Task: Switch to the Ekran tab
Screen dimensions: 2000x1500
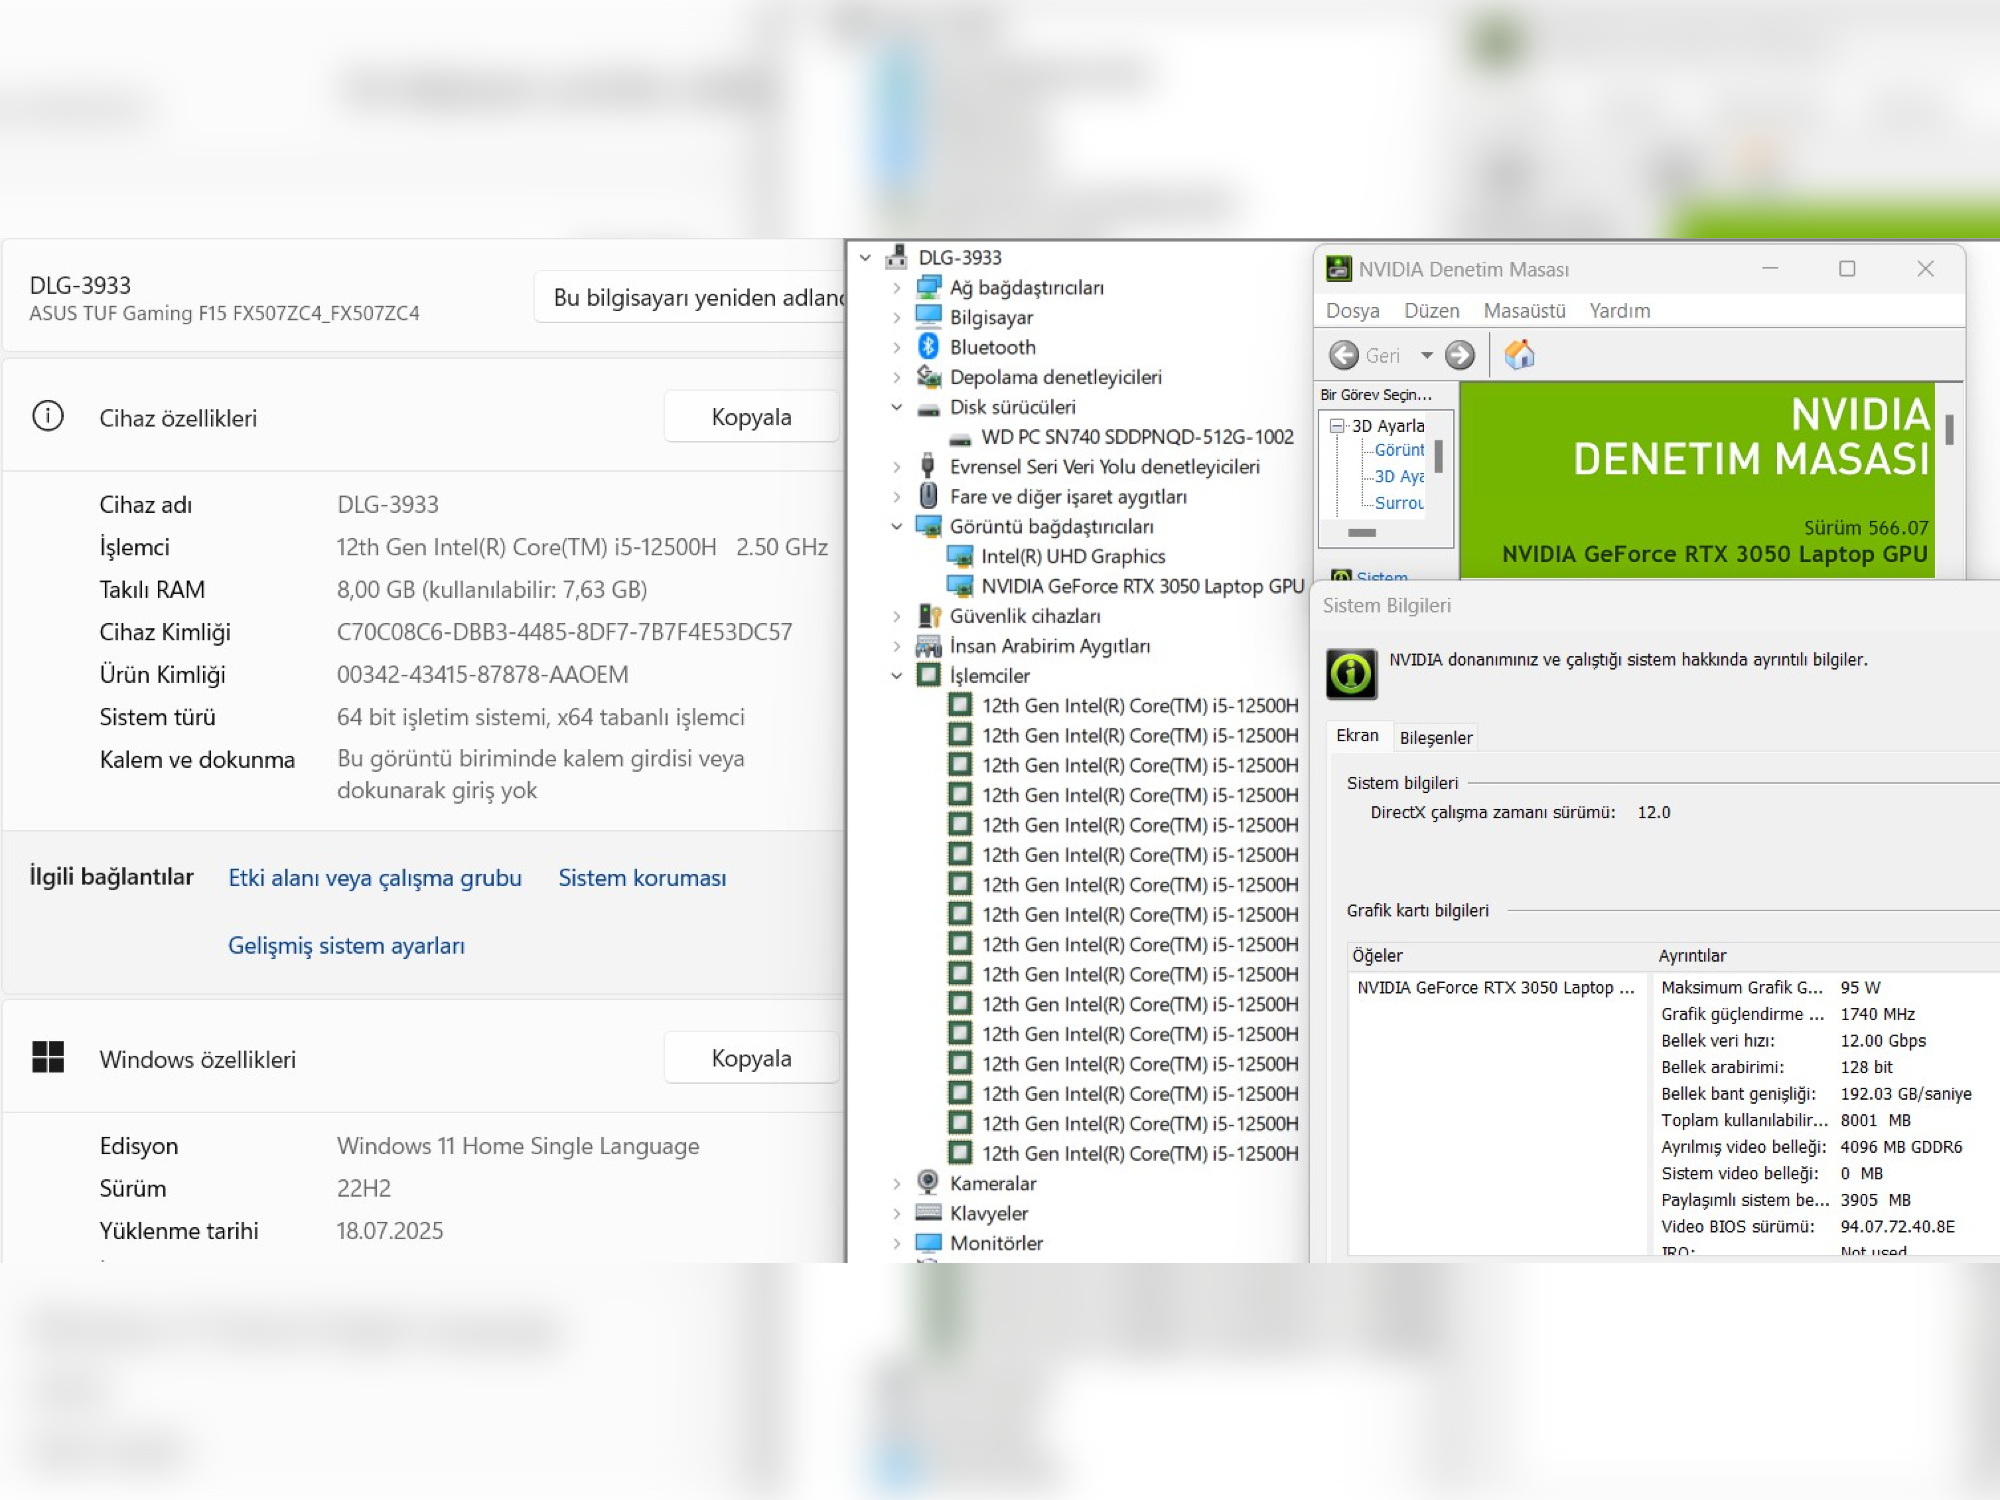Action: pyautogui.click(x=1357, y=735)
